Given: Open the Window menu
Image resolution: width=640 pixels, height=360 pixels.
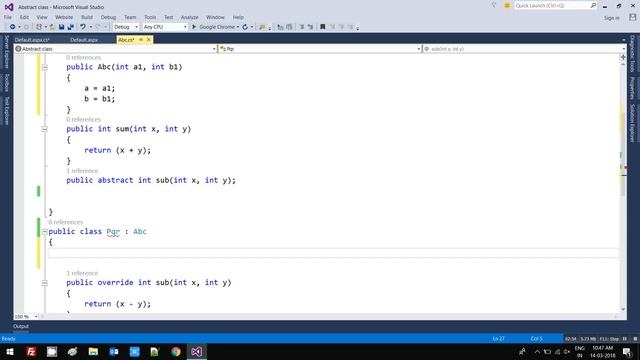Looking at the screenshot, I should 215,17.
